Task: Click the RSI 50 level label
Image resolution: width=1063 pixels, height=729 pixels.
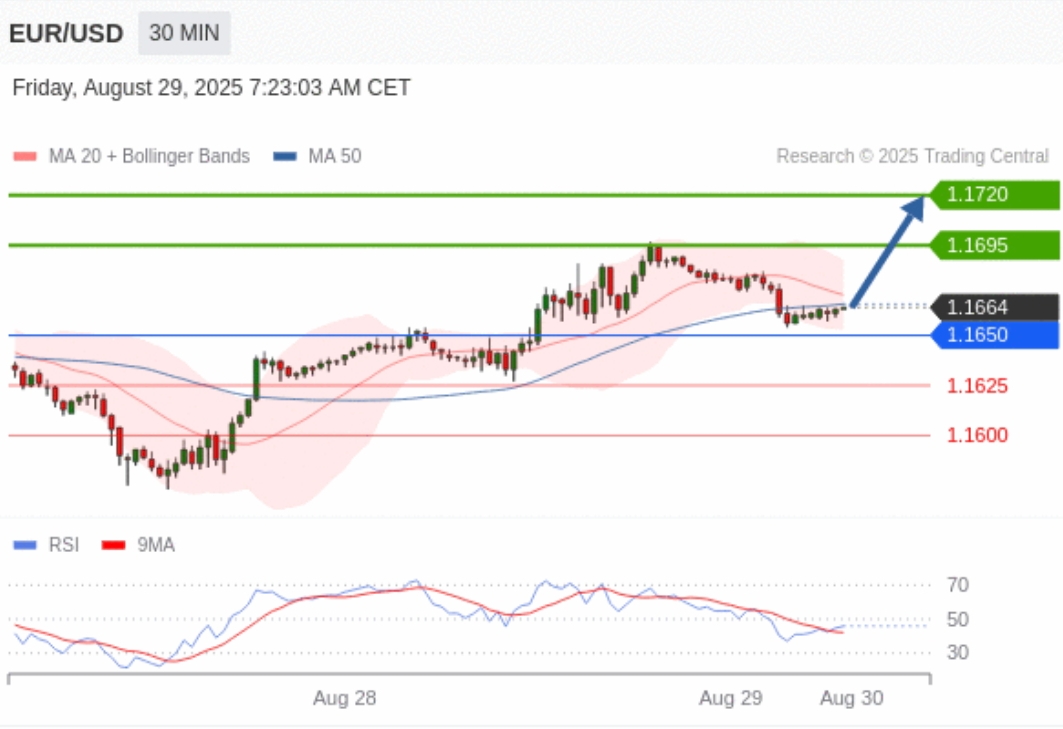Action: tap(957, 619)
